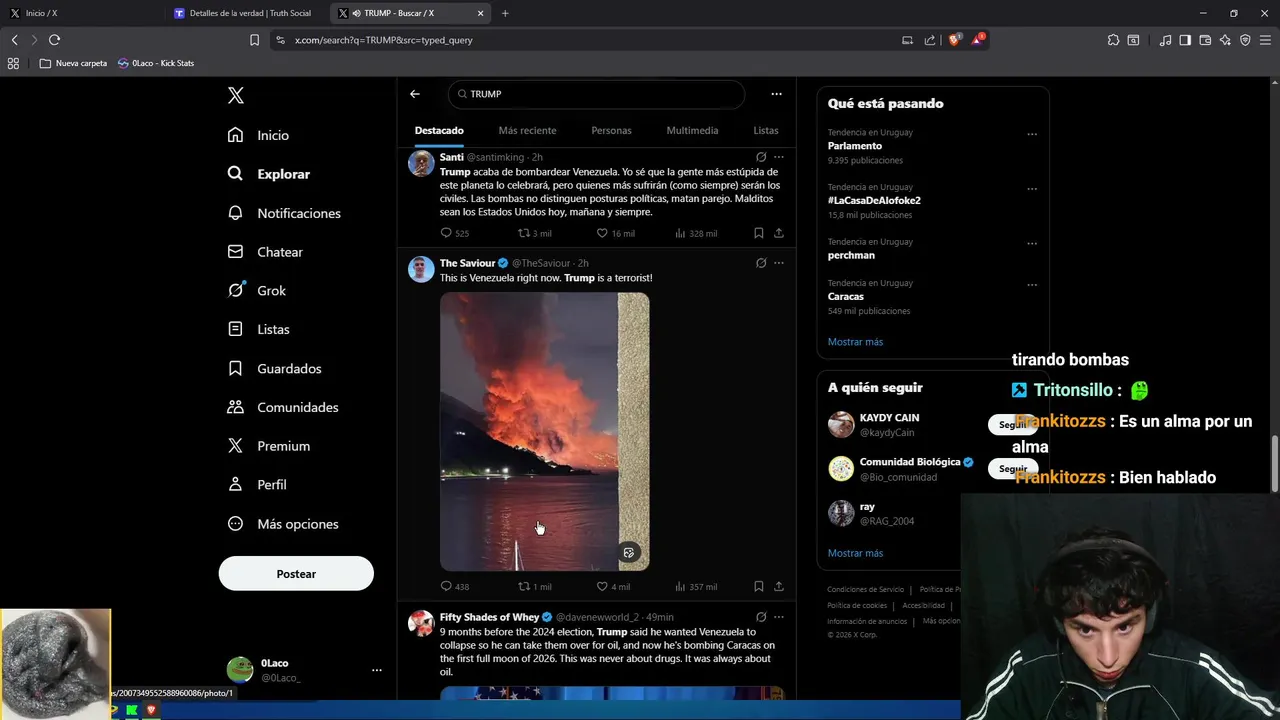Click the Postear button

(x=296, y=574)
